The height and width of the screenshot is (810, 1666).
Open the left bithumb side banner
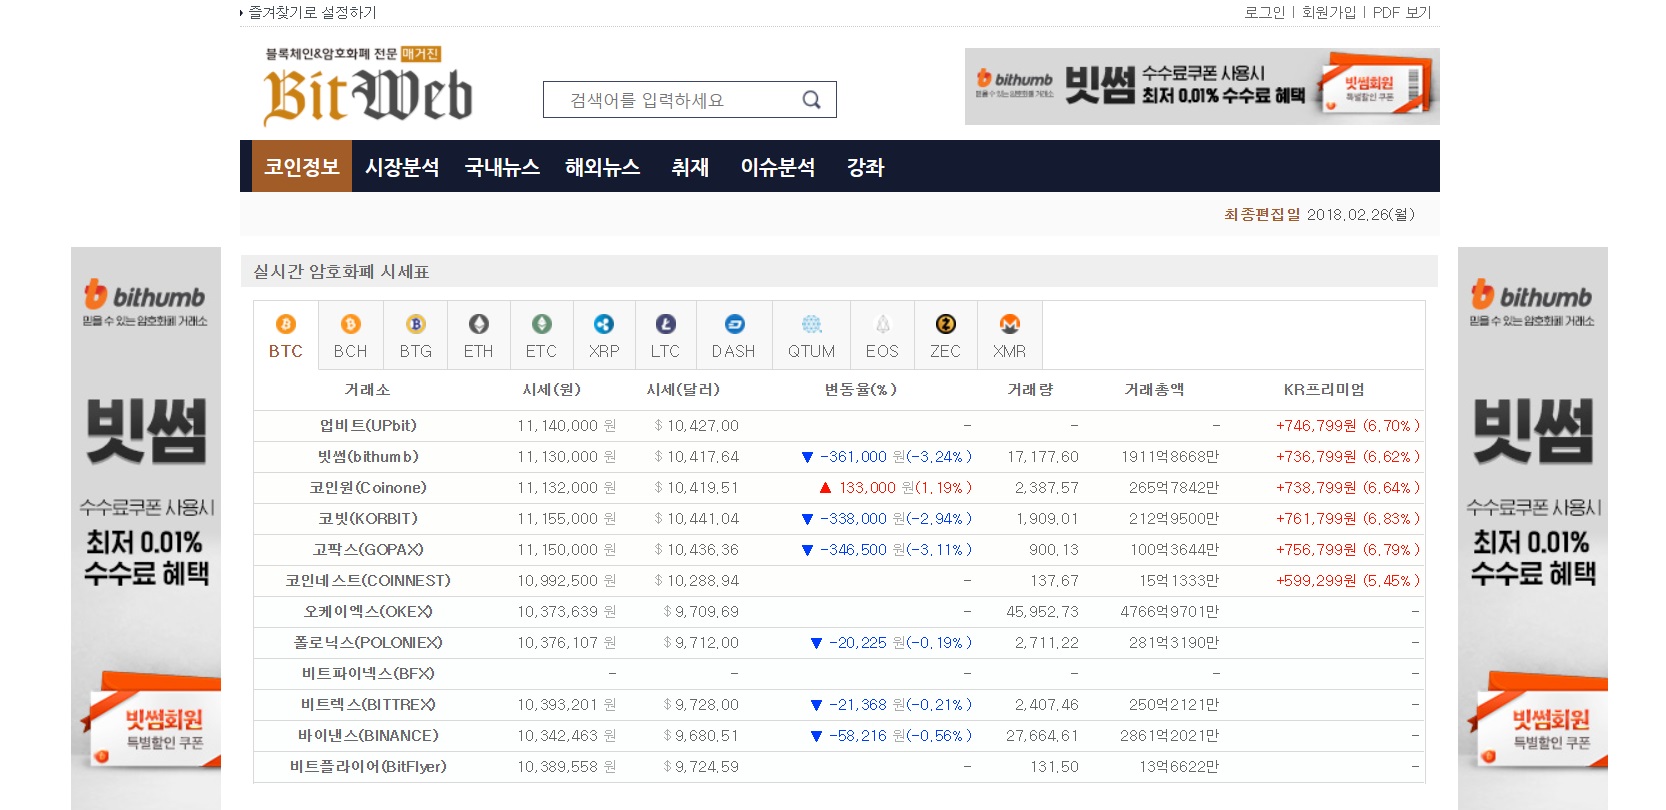tap(146, 528)
